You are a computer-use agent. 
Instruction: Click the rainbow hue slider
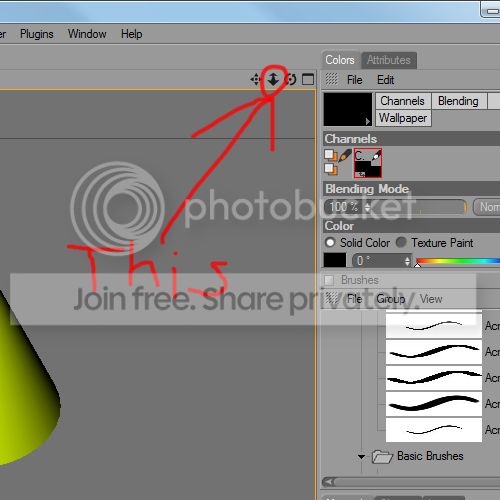point(457,261)
